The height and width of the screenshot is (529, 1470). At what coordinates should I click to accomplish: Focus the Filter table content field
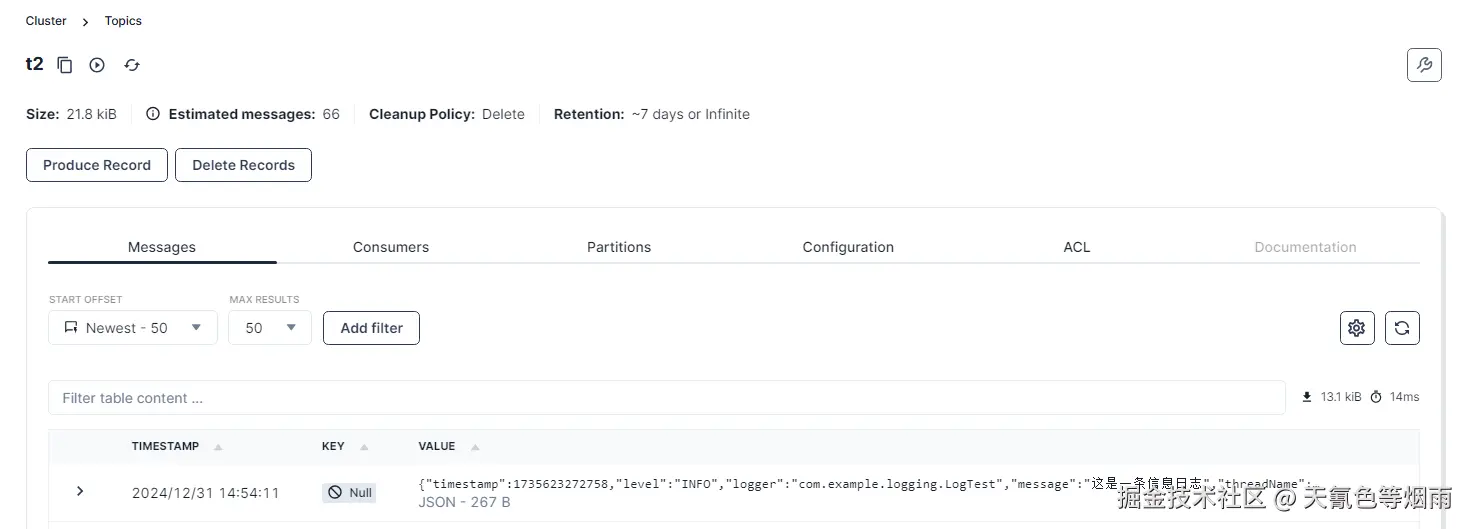(666, 398)
